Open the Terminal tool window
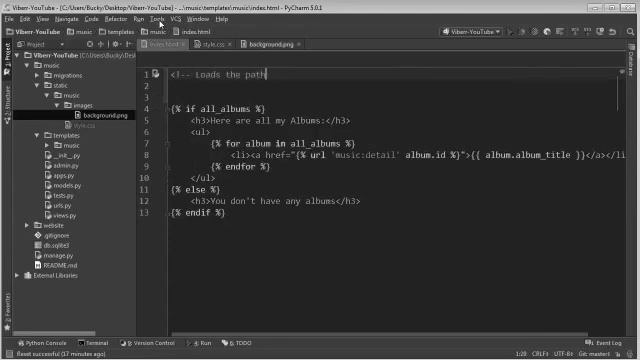This screenshot has height=360, width=640. pyautogui.click(x=93, y=343)
